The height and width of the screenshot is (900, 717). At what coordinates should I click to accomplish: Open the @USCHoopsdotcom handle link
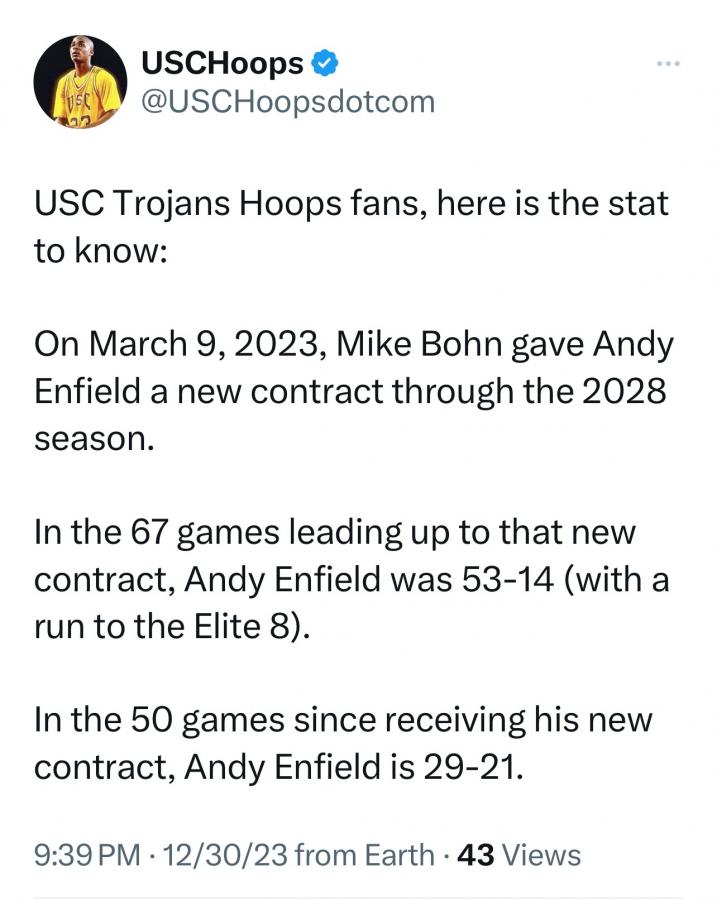(x=288, y=101)
